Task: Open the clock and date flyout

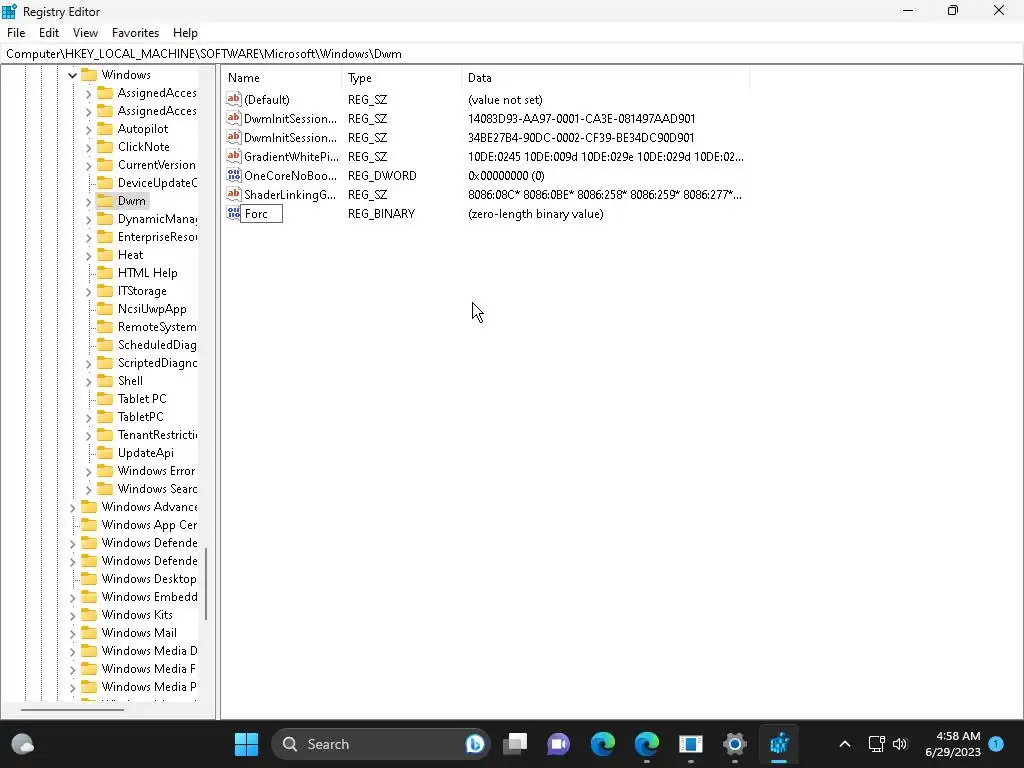Action: [953, 744]
